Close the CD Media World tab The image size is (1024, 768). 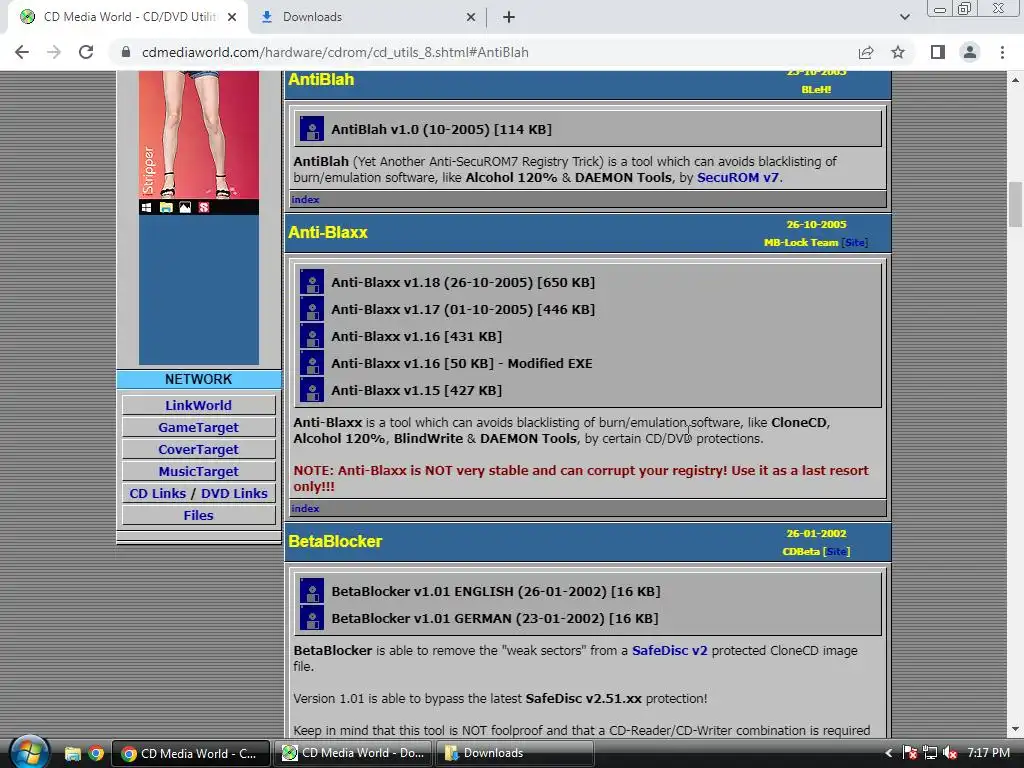pyautogui.click(x=232, y=17)
